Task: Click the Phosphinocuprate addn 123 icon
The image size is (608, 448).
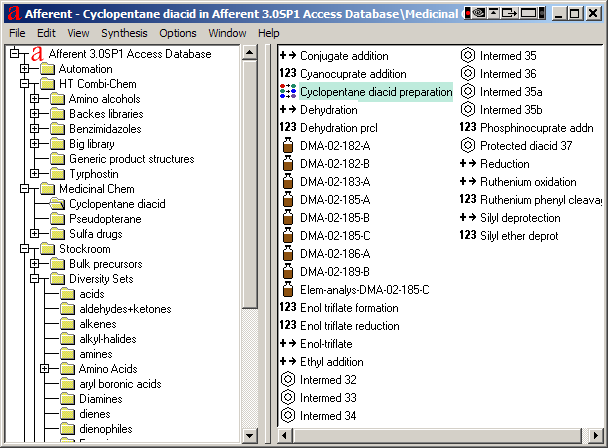Action: click(468, 127)
